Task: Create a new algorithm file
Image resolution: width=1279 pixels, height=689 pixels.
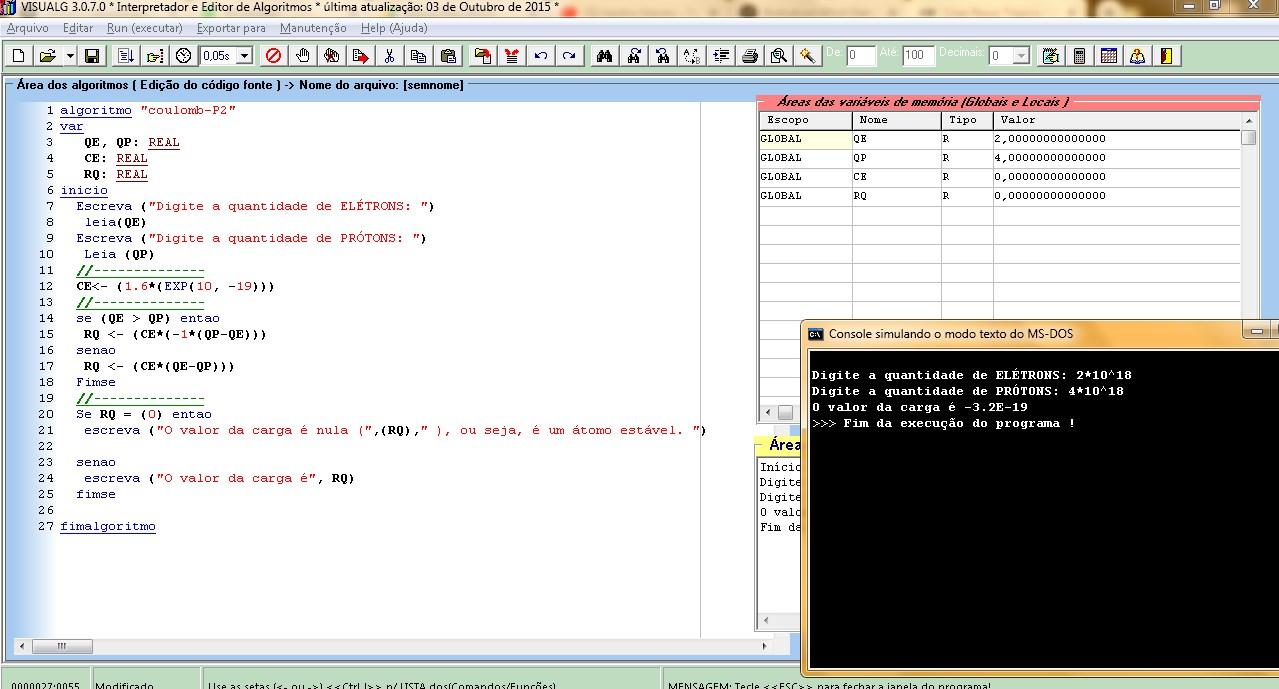Action: point(19,56)
